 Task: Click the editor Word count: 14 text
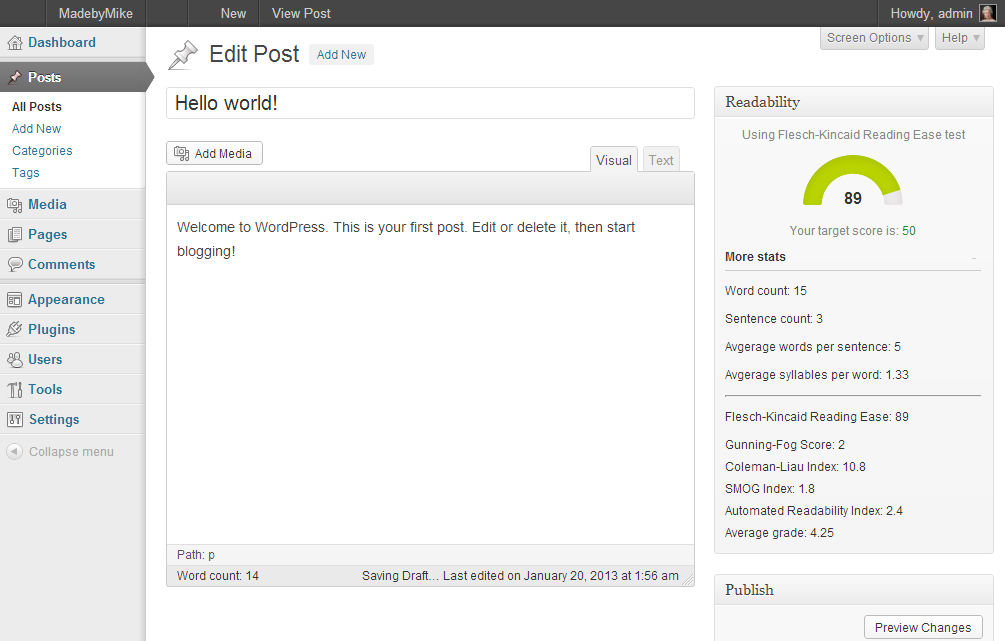(x=218, y=576)
